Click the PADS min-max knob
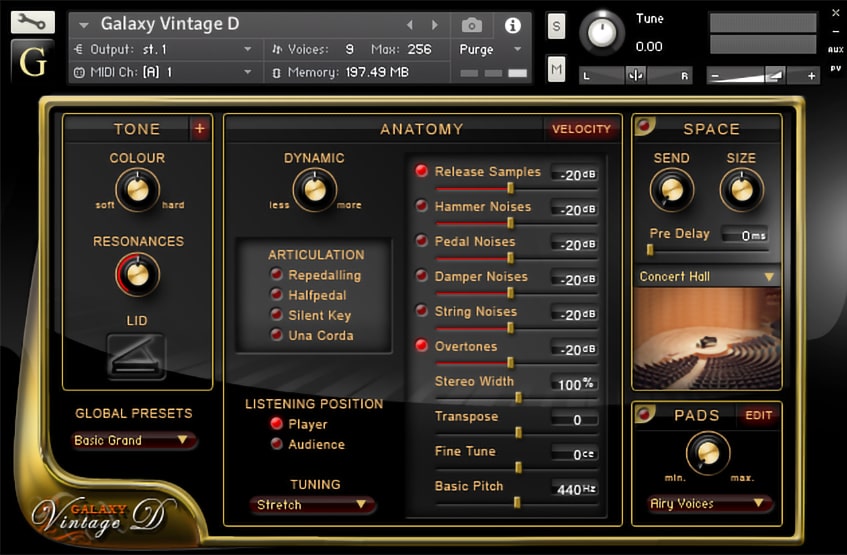This screenshot has width=847, height=555. point(708,453)
